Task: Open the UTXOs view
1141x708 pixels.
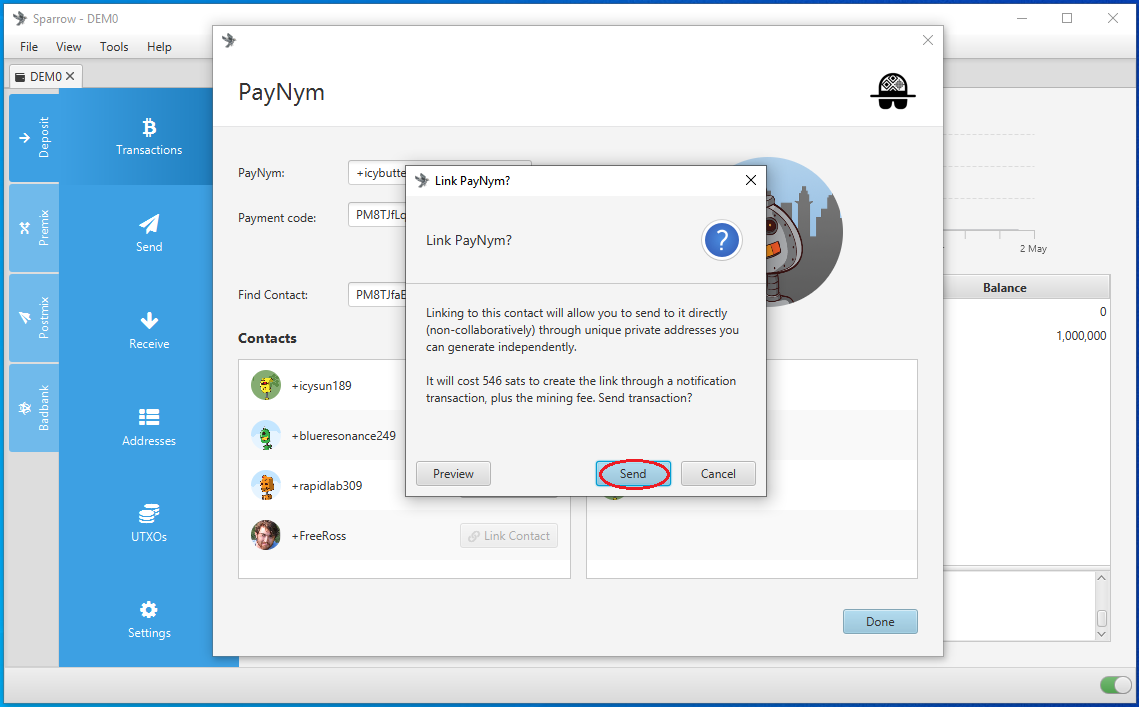Action: coord(148,523)
